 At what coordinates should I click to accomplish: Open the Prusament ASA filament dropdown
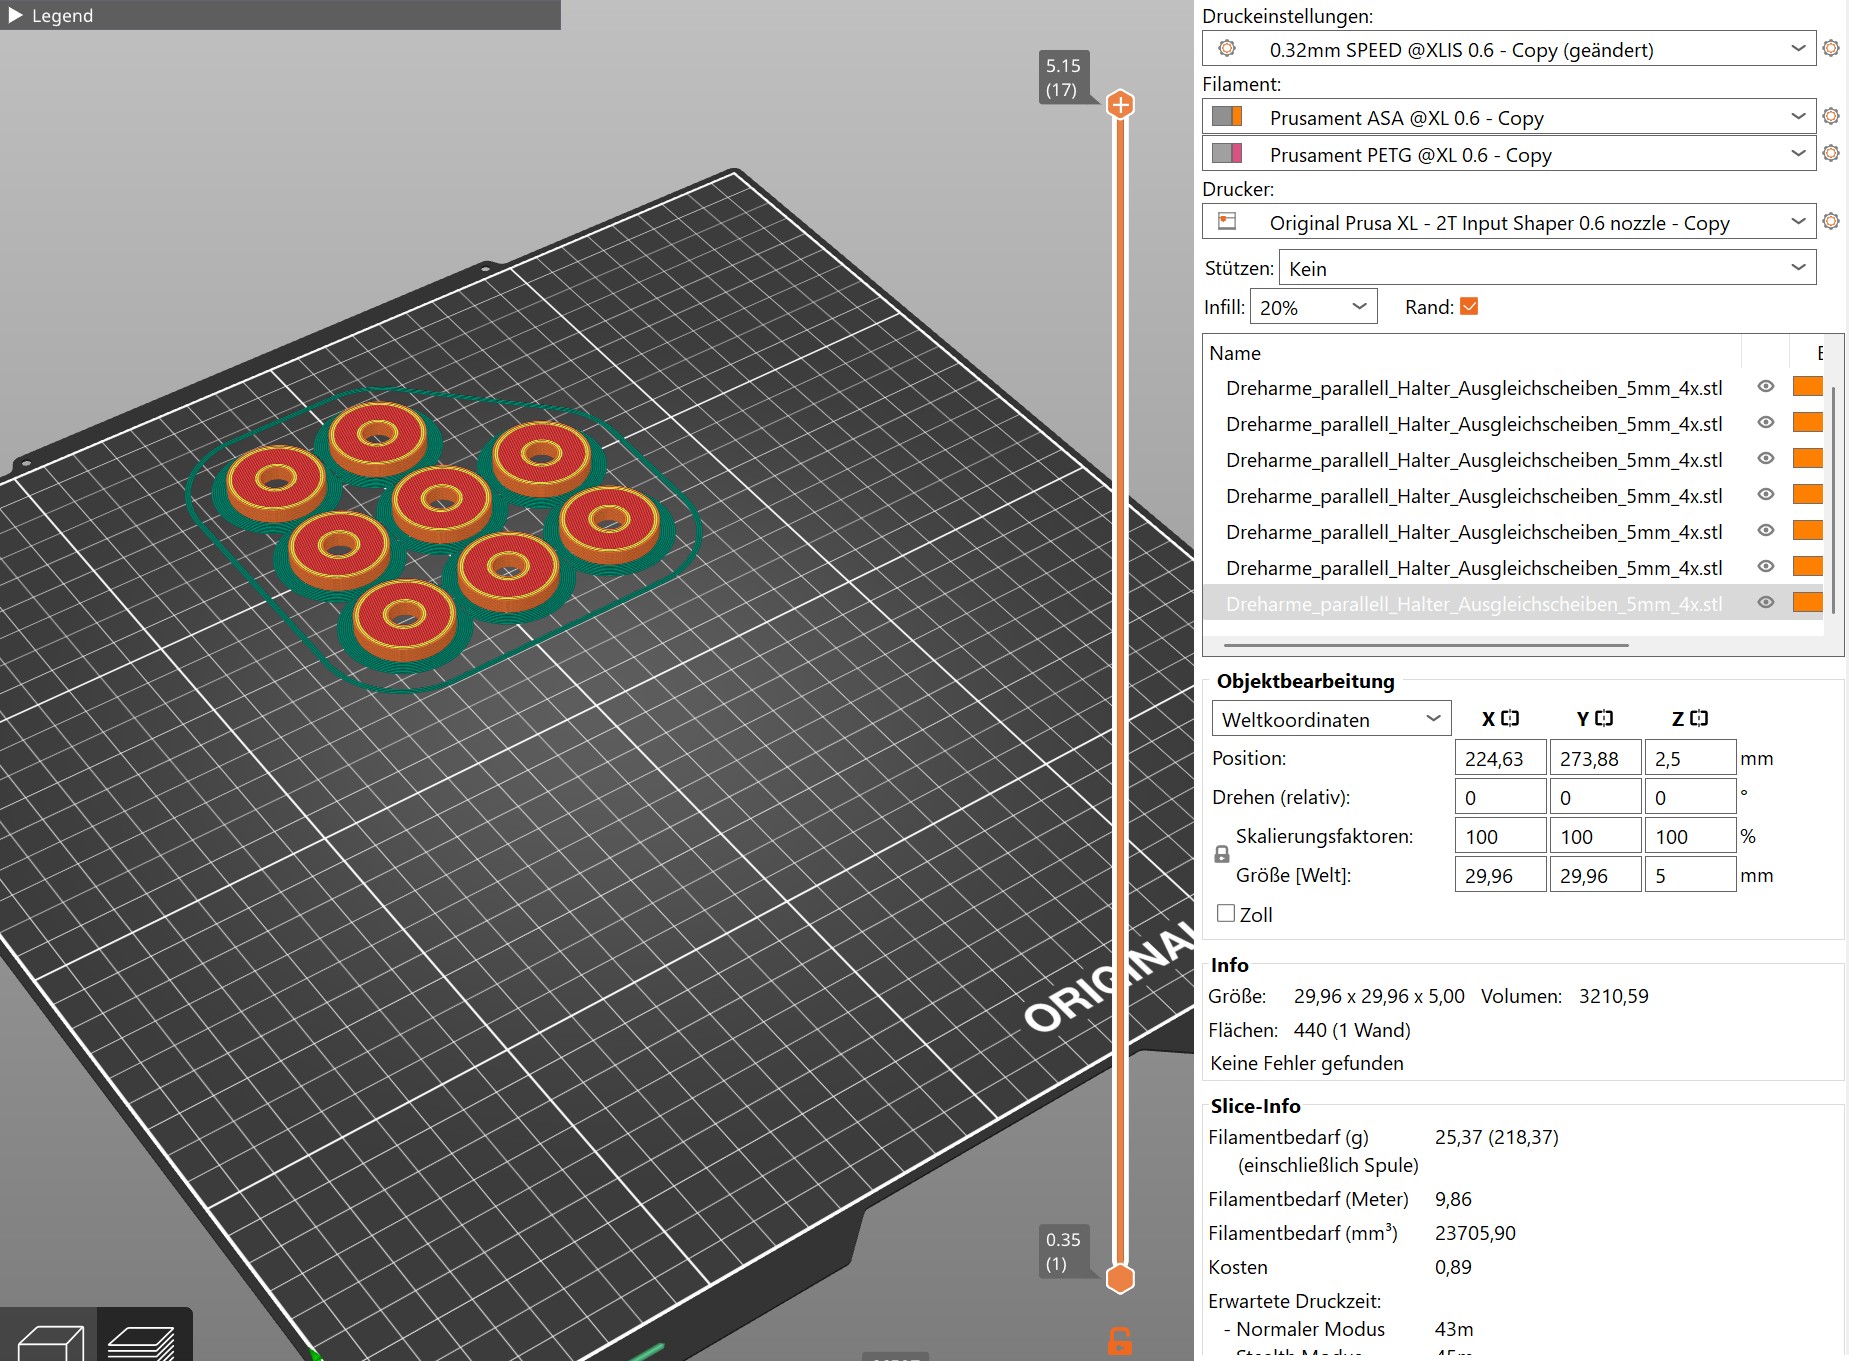tap(1508, 117)
